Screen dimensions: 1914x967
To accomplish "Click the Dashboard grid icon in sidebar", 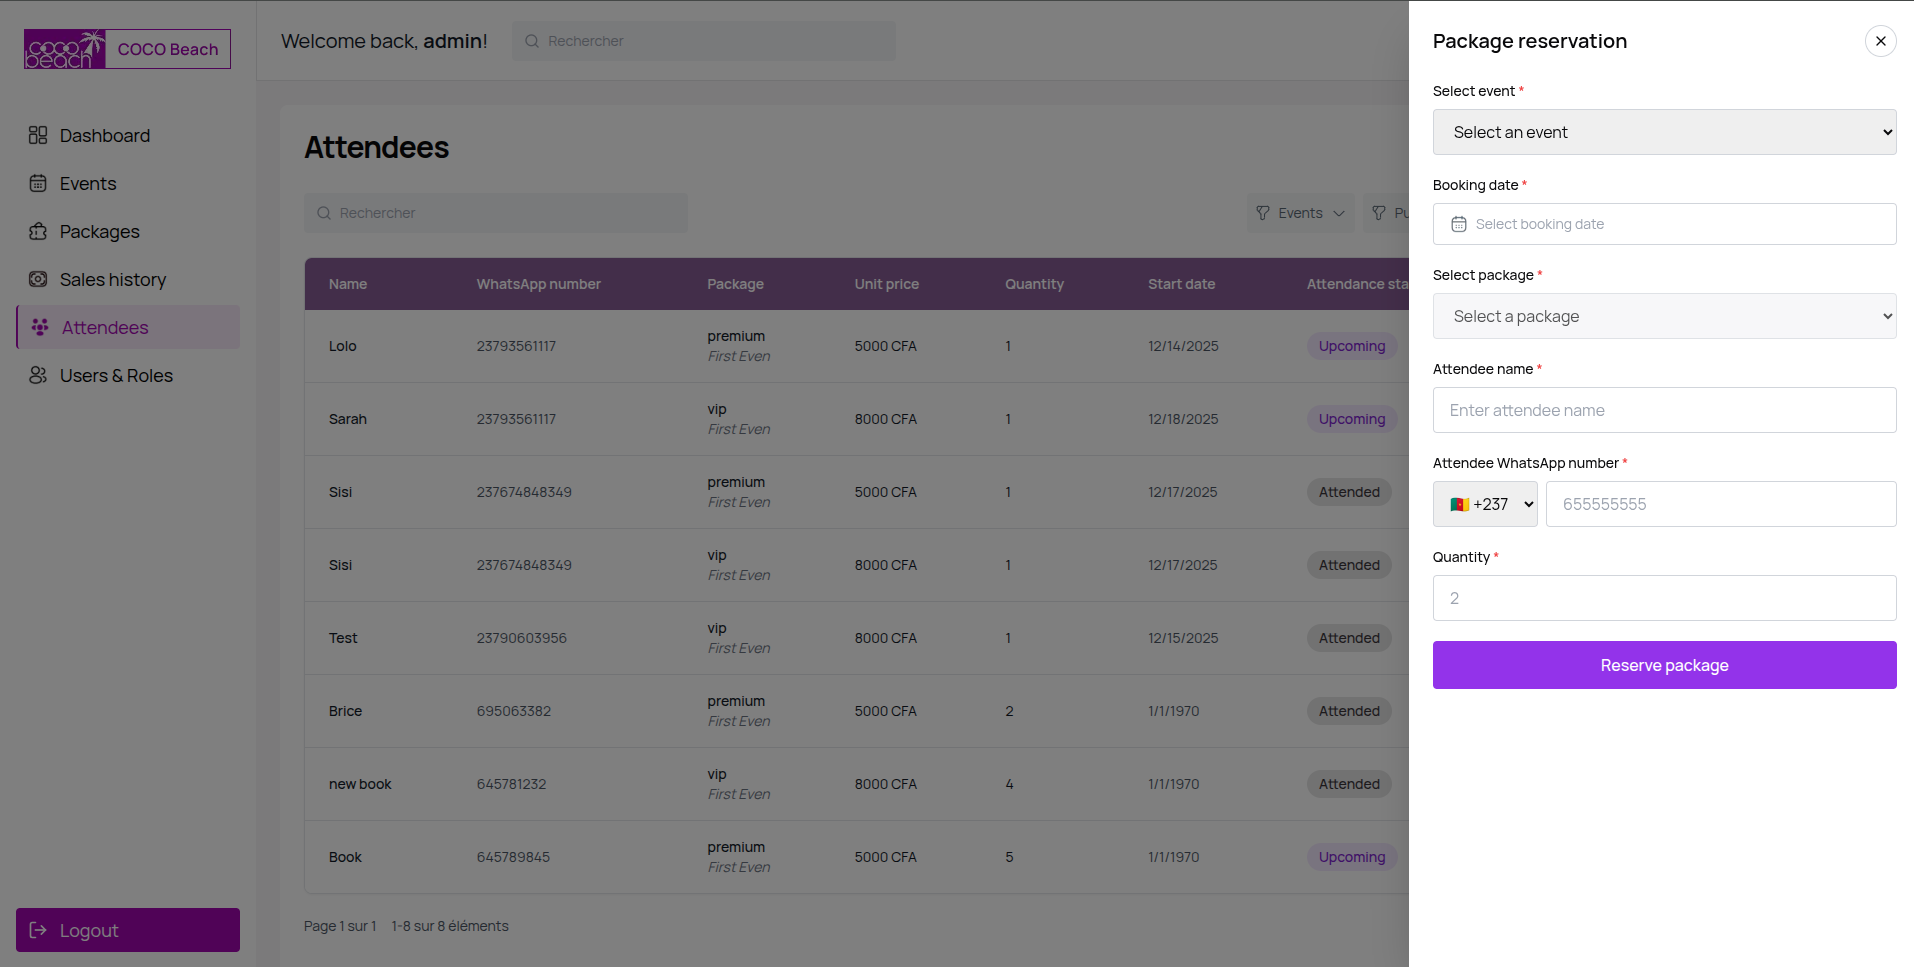I will click(x=38, y=135).
